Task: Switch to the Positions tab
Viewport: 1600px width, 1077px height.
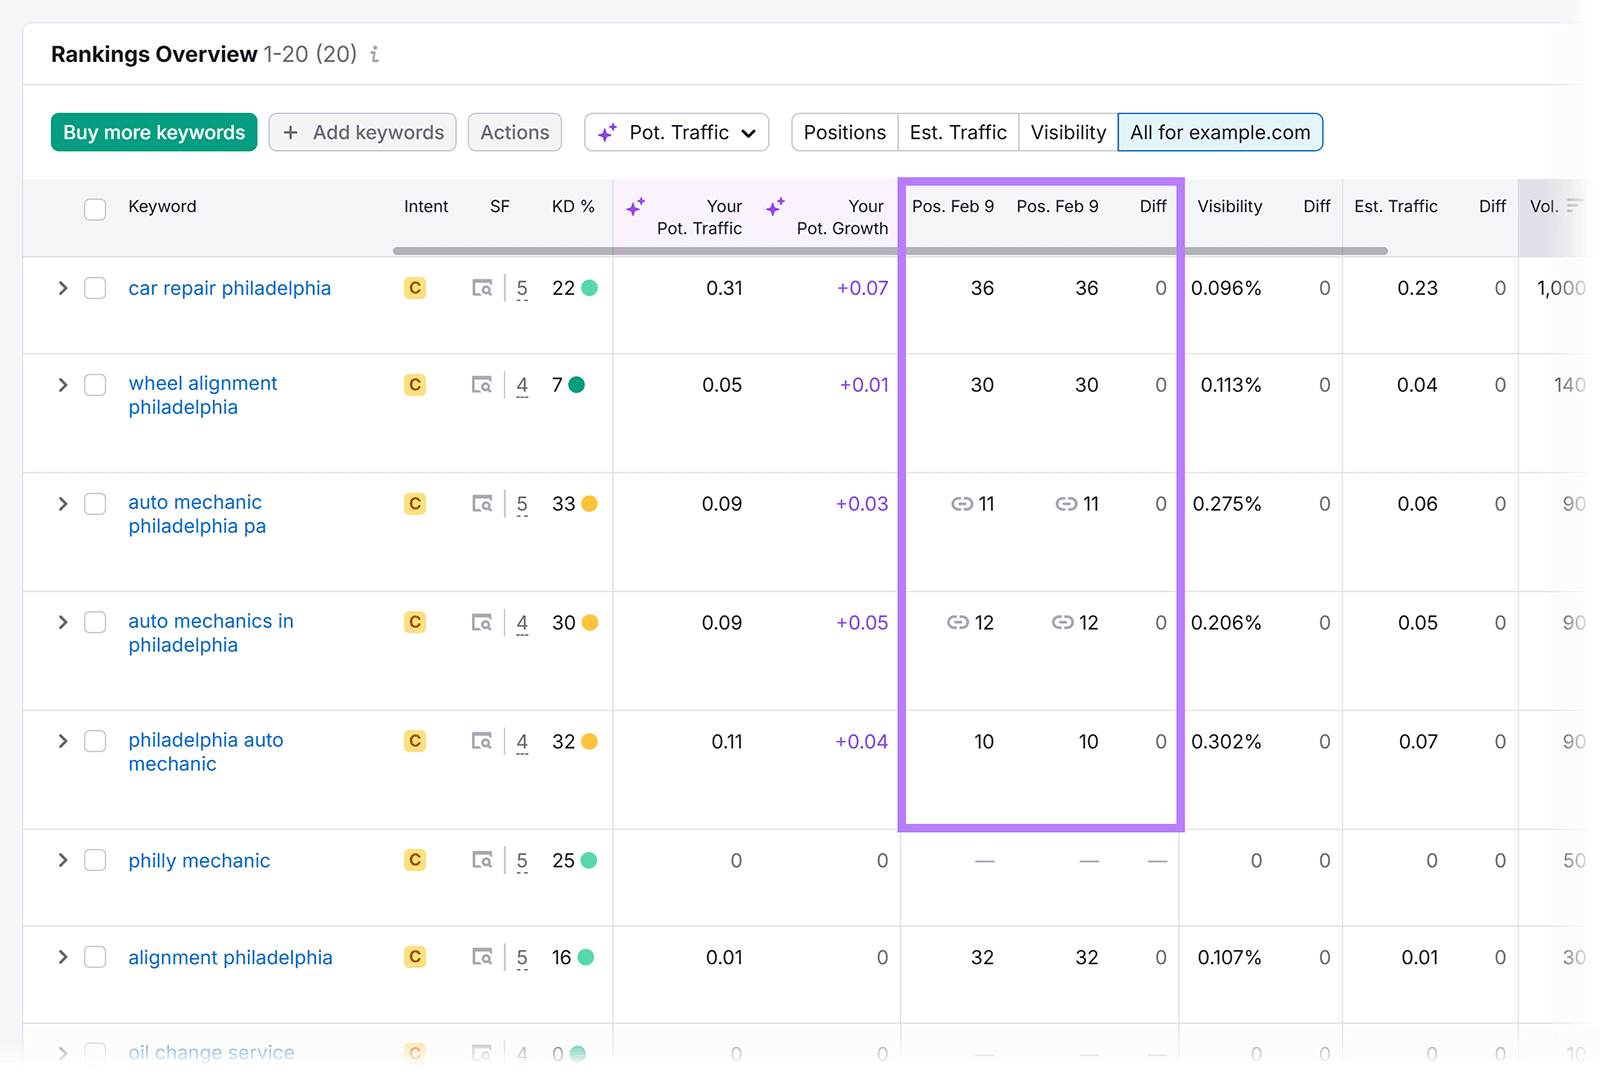Action: click(843, 132)
